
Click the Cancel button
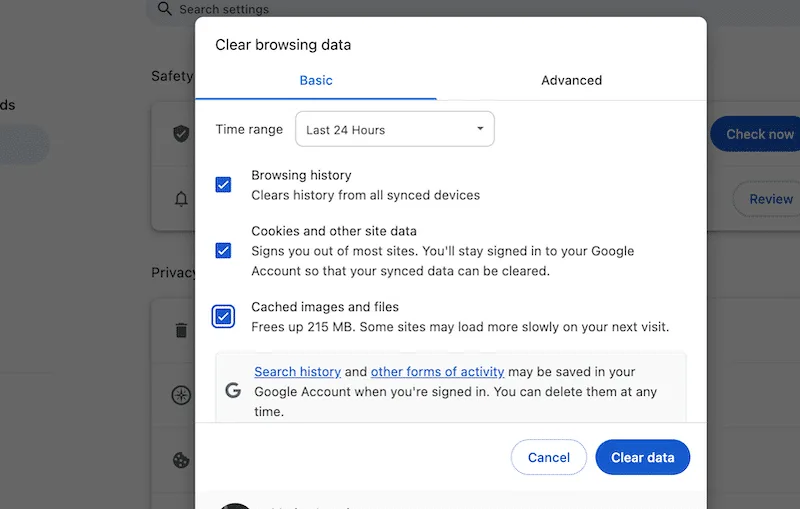549,457
